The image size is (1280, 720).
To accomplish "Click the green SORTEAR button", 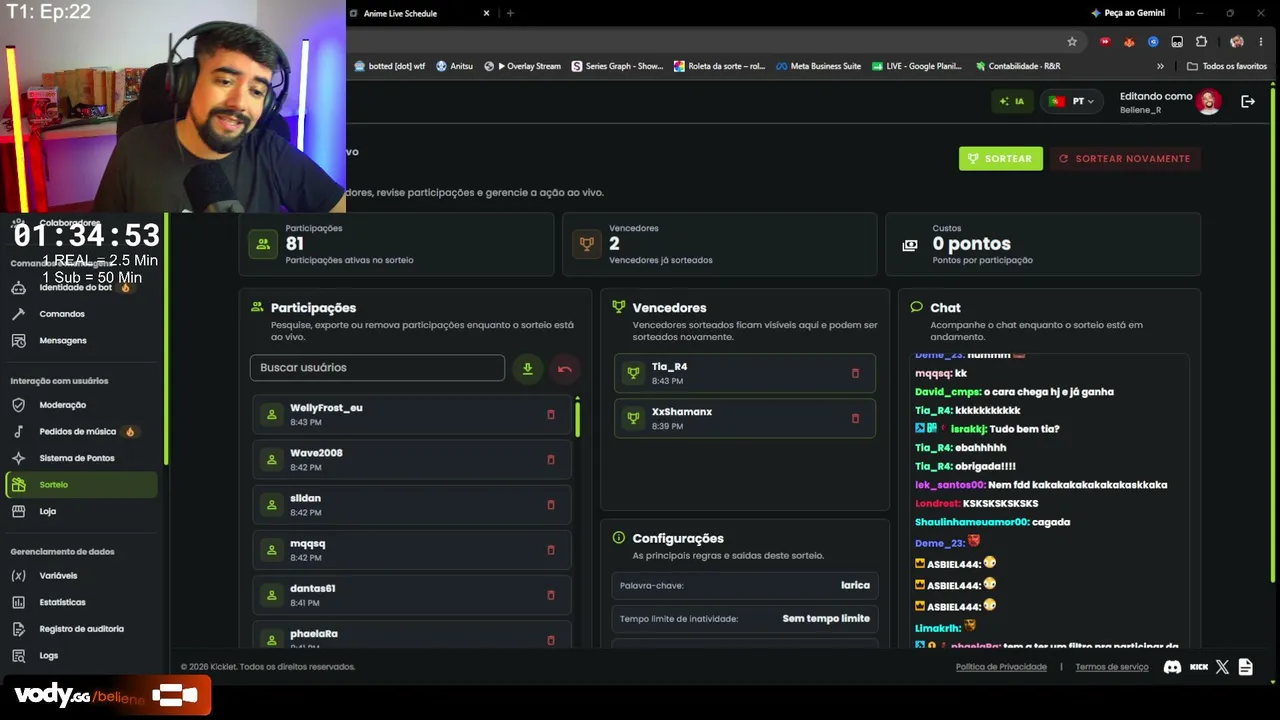I will pos(1000,159).
